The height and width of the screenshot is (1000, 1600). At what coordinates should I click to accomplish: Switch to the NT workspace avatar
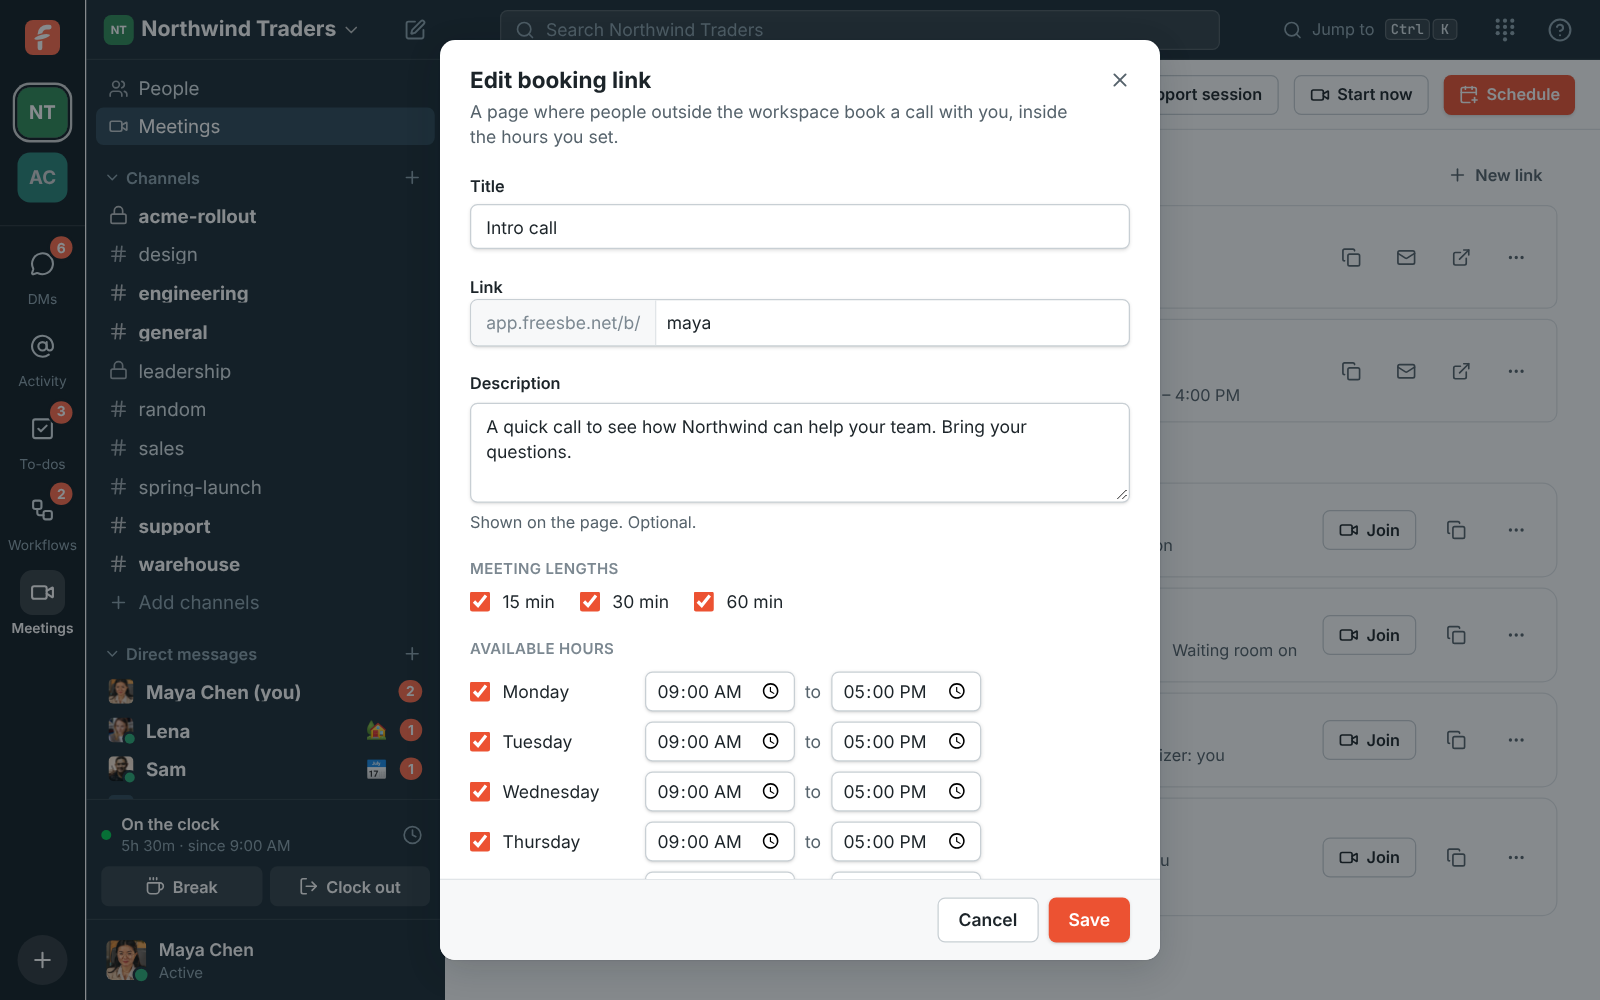click(x=42, y=112)
